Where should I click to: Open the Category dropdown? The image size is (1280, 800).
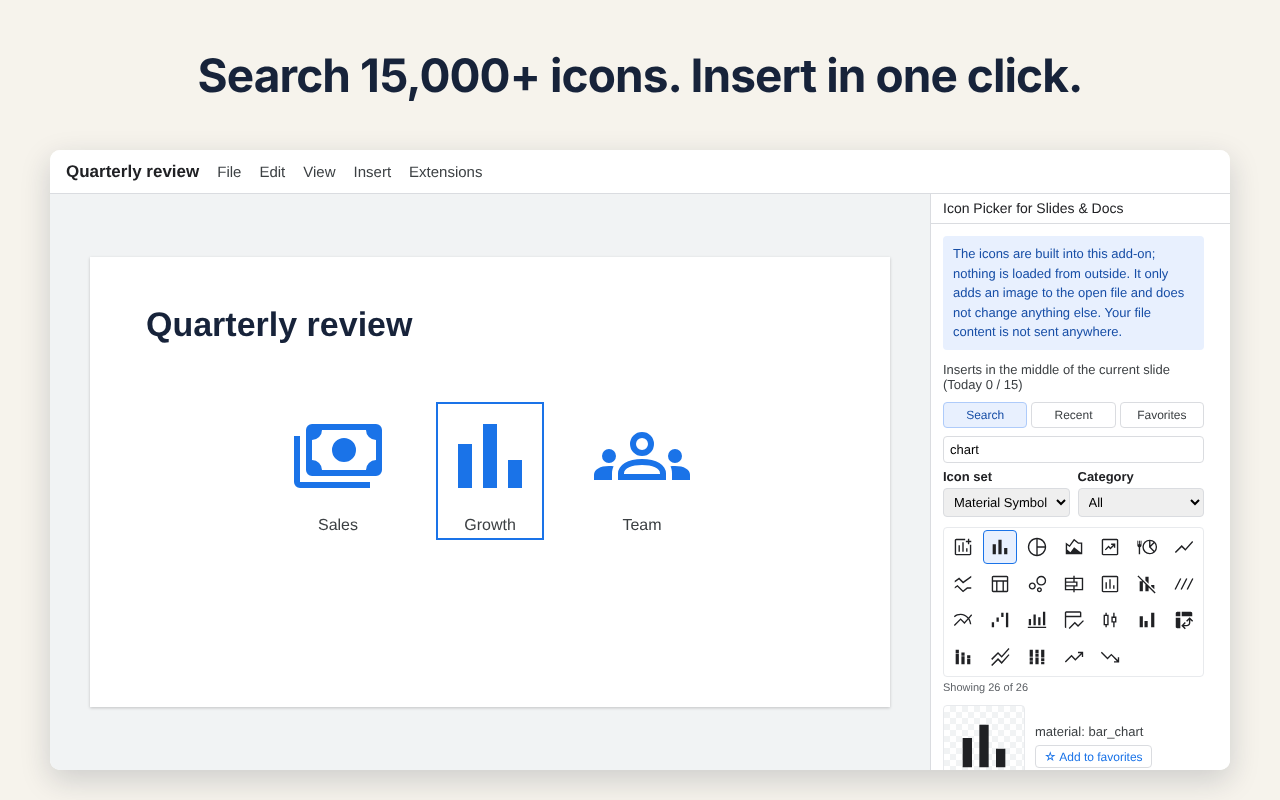click(1141, 502)
